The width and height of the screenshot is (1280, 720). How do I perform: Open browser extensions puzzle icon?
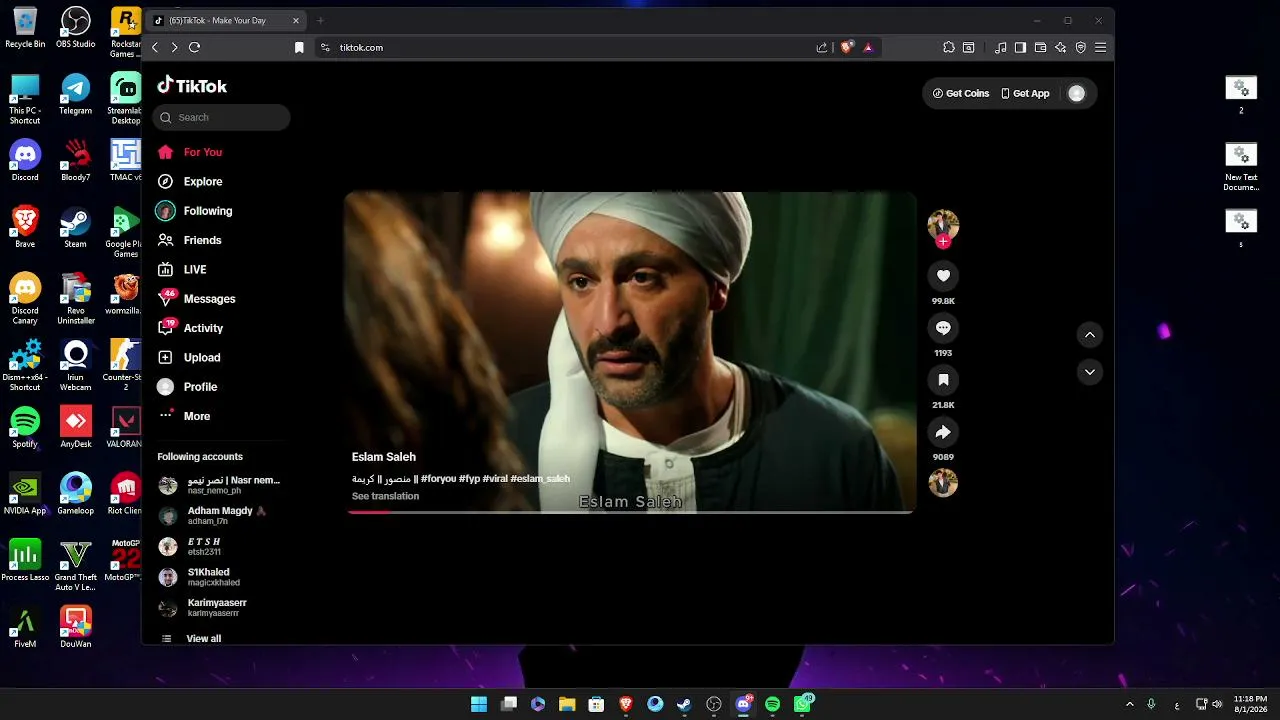point(949,47)
